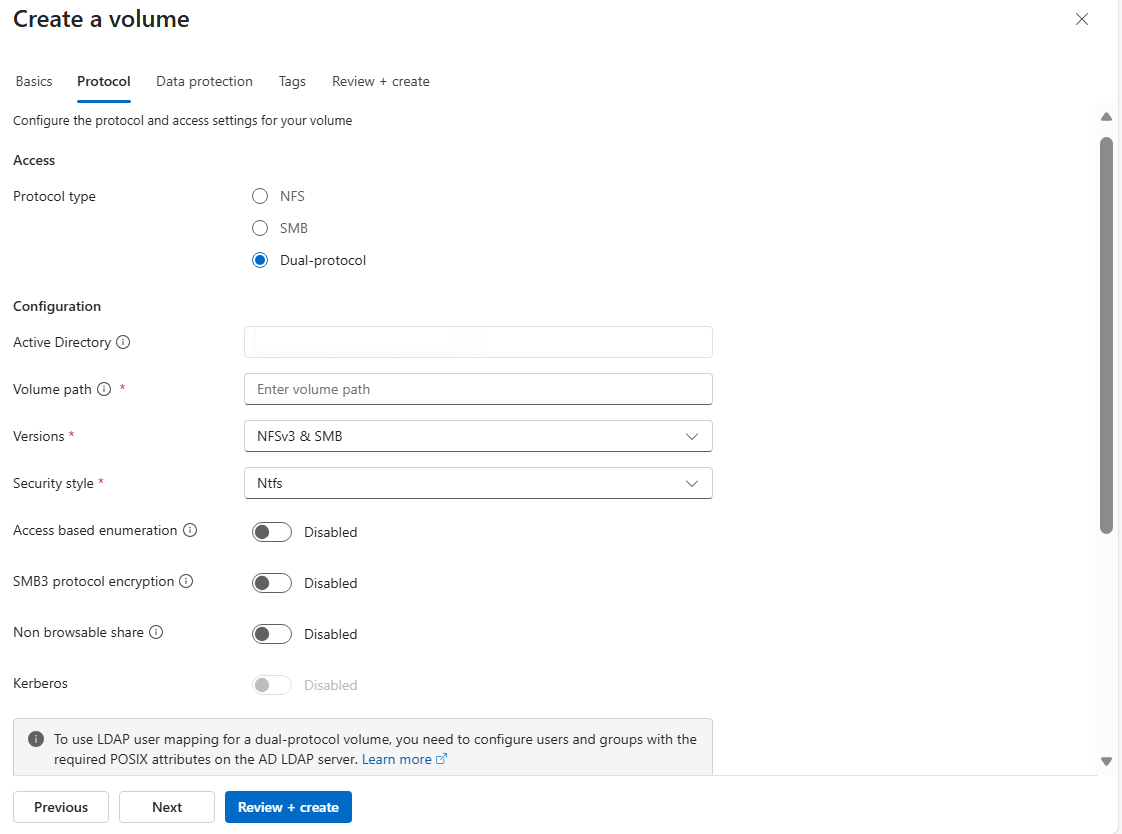Click Disabled label beside Non browsable share
This screenshot has height=834, width=1122.
pyautogui.click(x=331, y=634)
